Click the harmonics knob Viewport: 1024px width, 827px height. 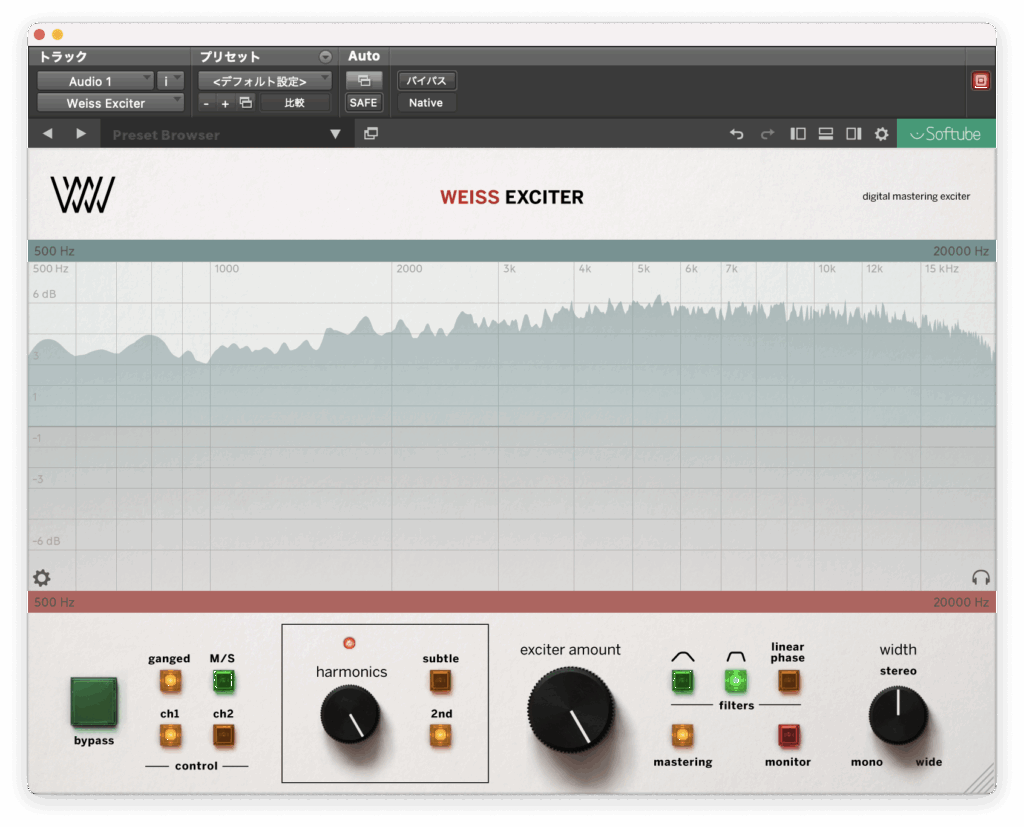(x=350, y=715)
